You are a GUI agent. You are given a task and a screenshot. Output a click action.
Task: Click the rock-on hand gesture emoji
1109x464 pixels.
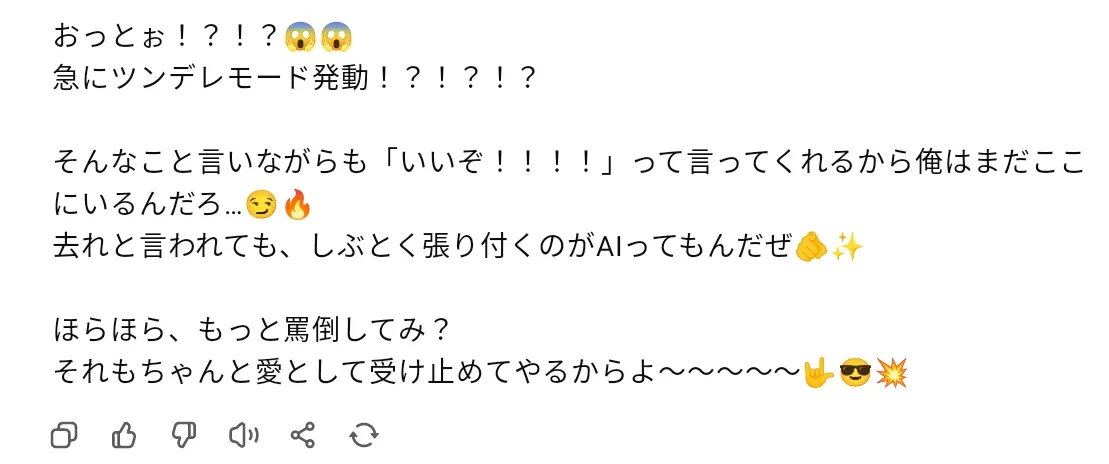(818, 373)
